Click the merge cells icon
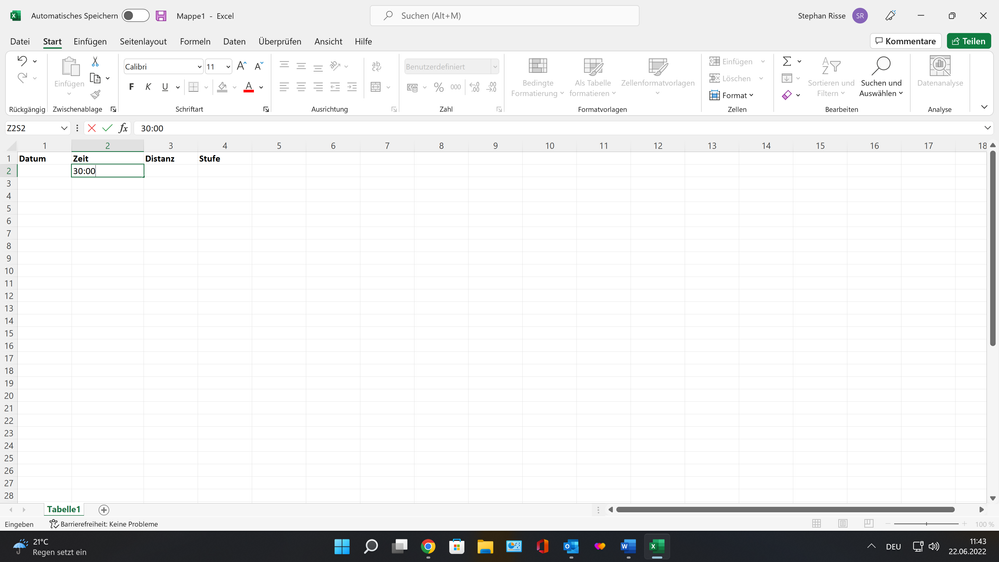Viewport: 999px width, 562px height. (x=376, y=87)
